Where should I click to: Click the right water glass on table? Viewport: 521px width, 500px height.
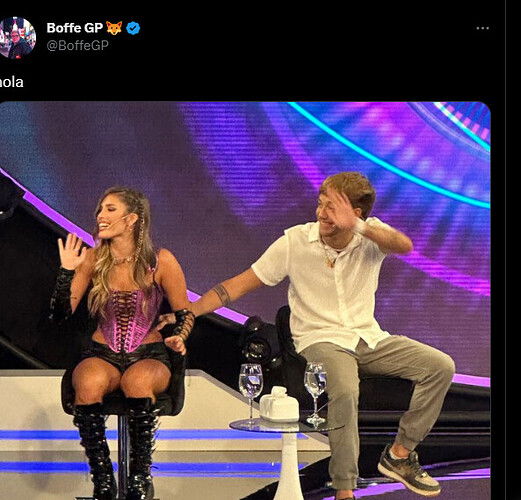click(x=315, y=393)
